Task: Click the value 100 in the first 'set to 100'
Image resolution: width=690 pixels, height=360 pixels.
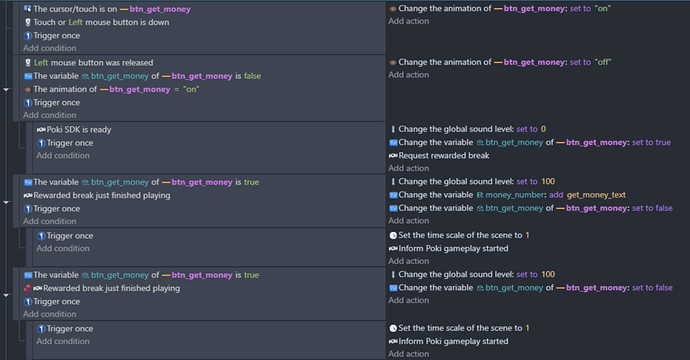Action: point(548,182)
